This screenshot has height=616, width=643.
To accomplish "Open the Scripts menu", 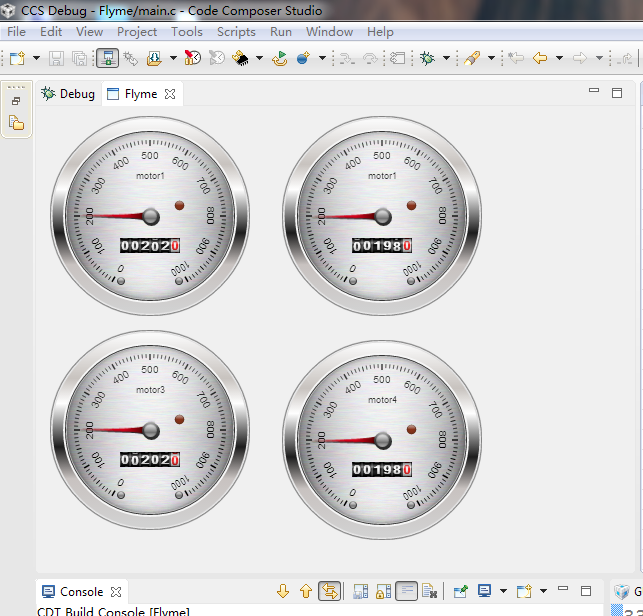I will pos(236,32).
